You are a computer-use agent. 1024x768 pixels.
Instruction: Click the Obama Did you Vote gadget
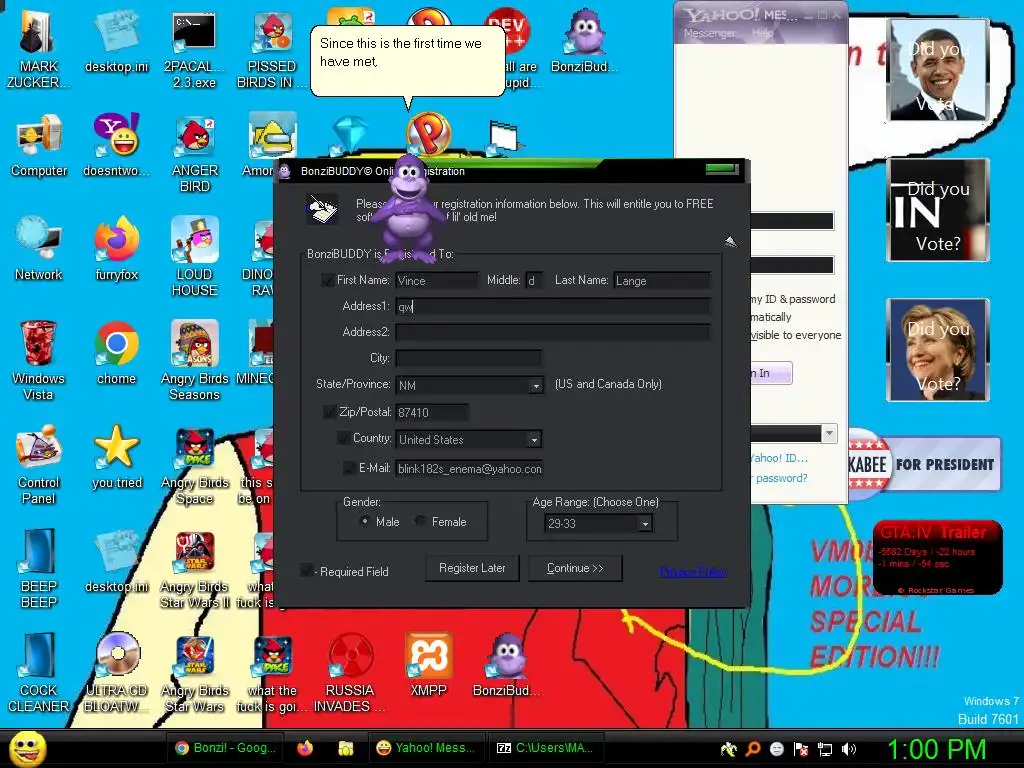coord(938,70)
